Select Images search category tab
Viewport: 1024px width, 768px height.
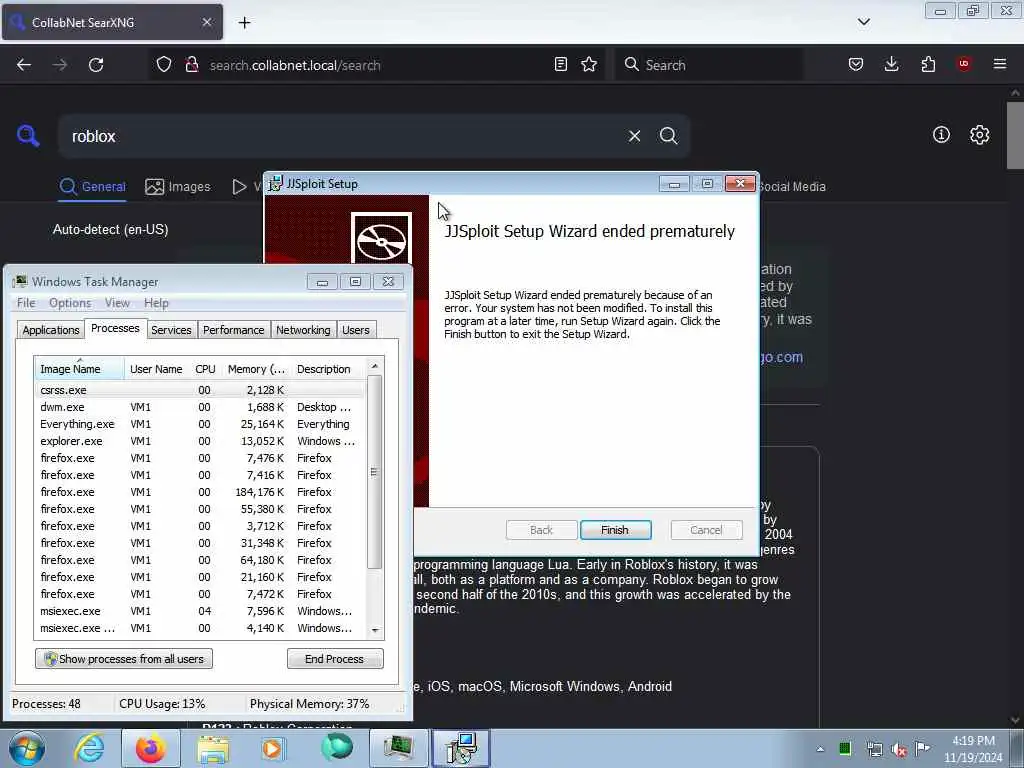(178, 187)
